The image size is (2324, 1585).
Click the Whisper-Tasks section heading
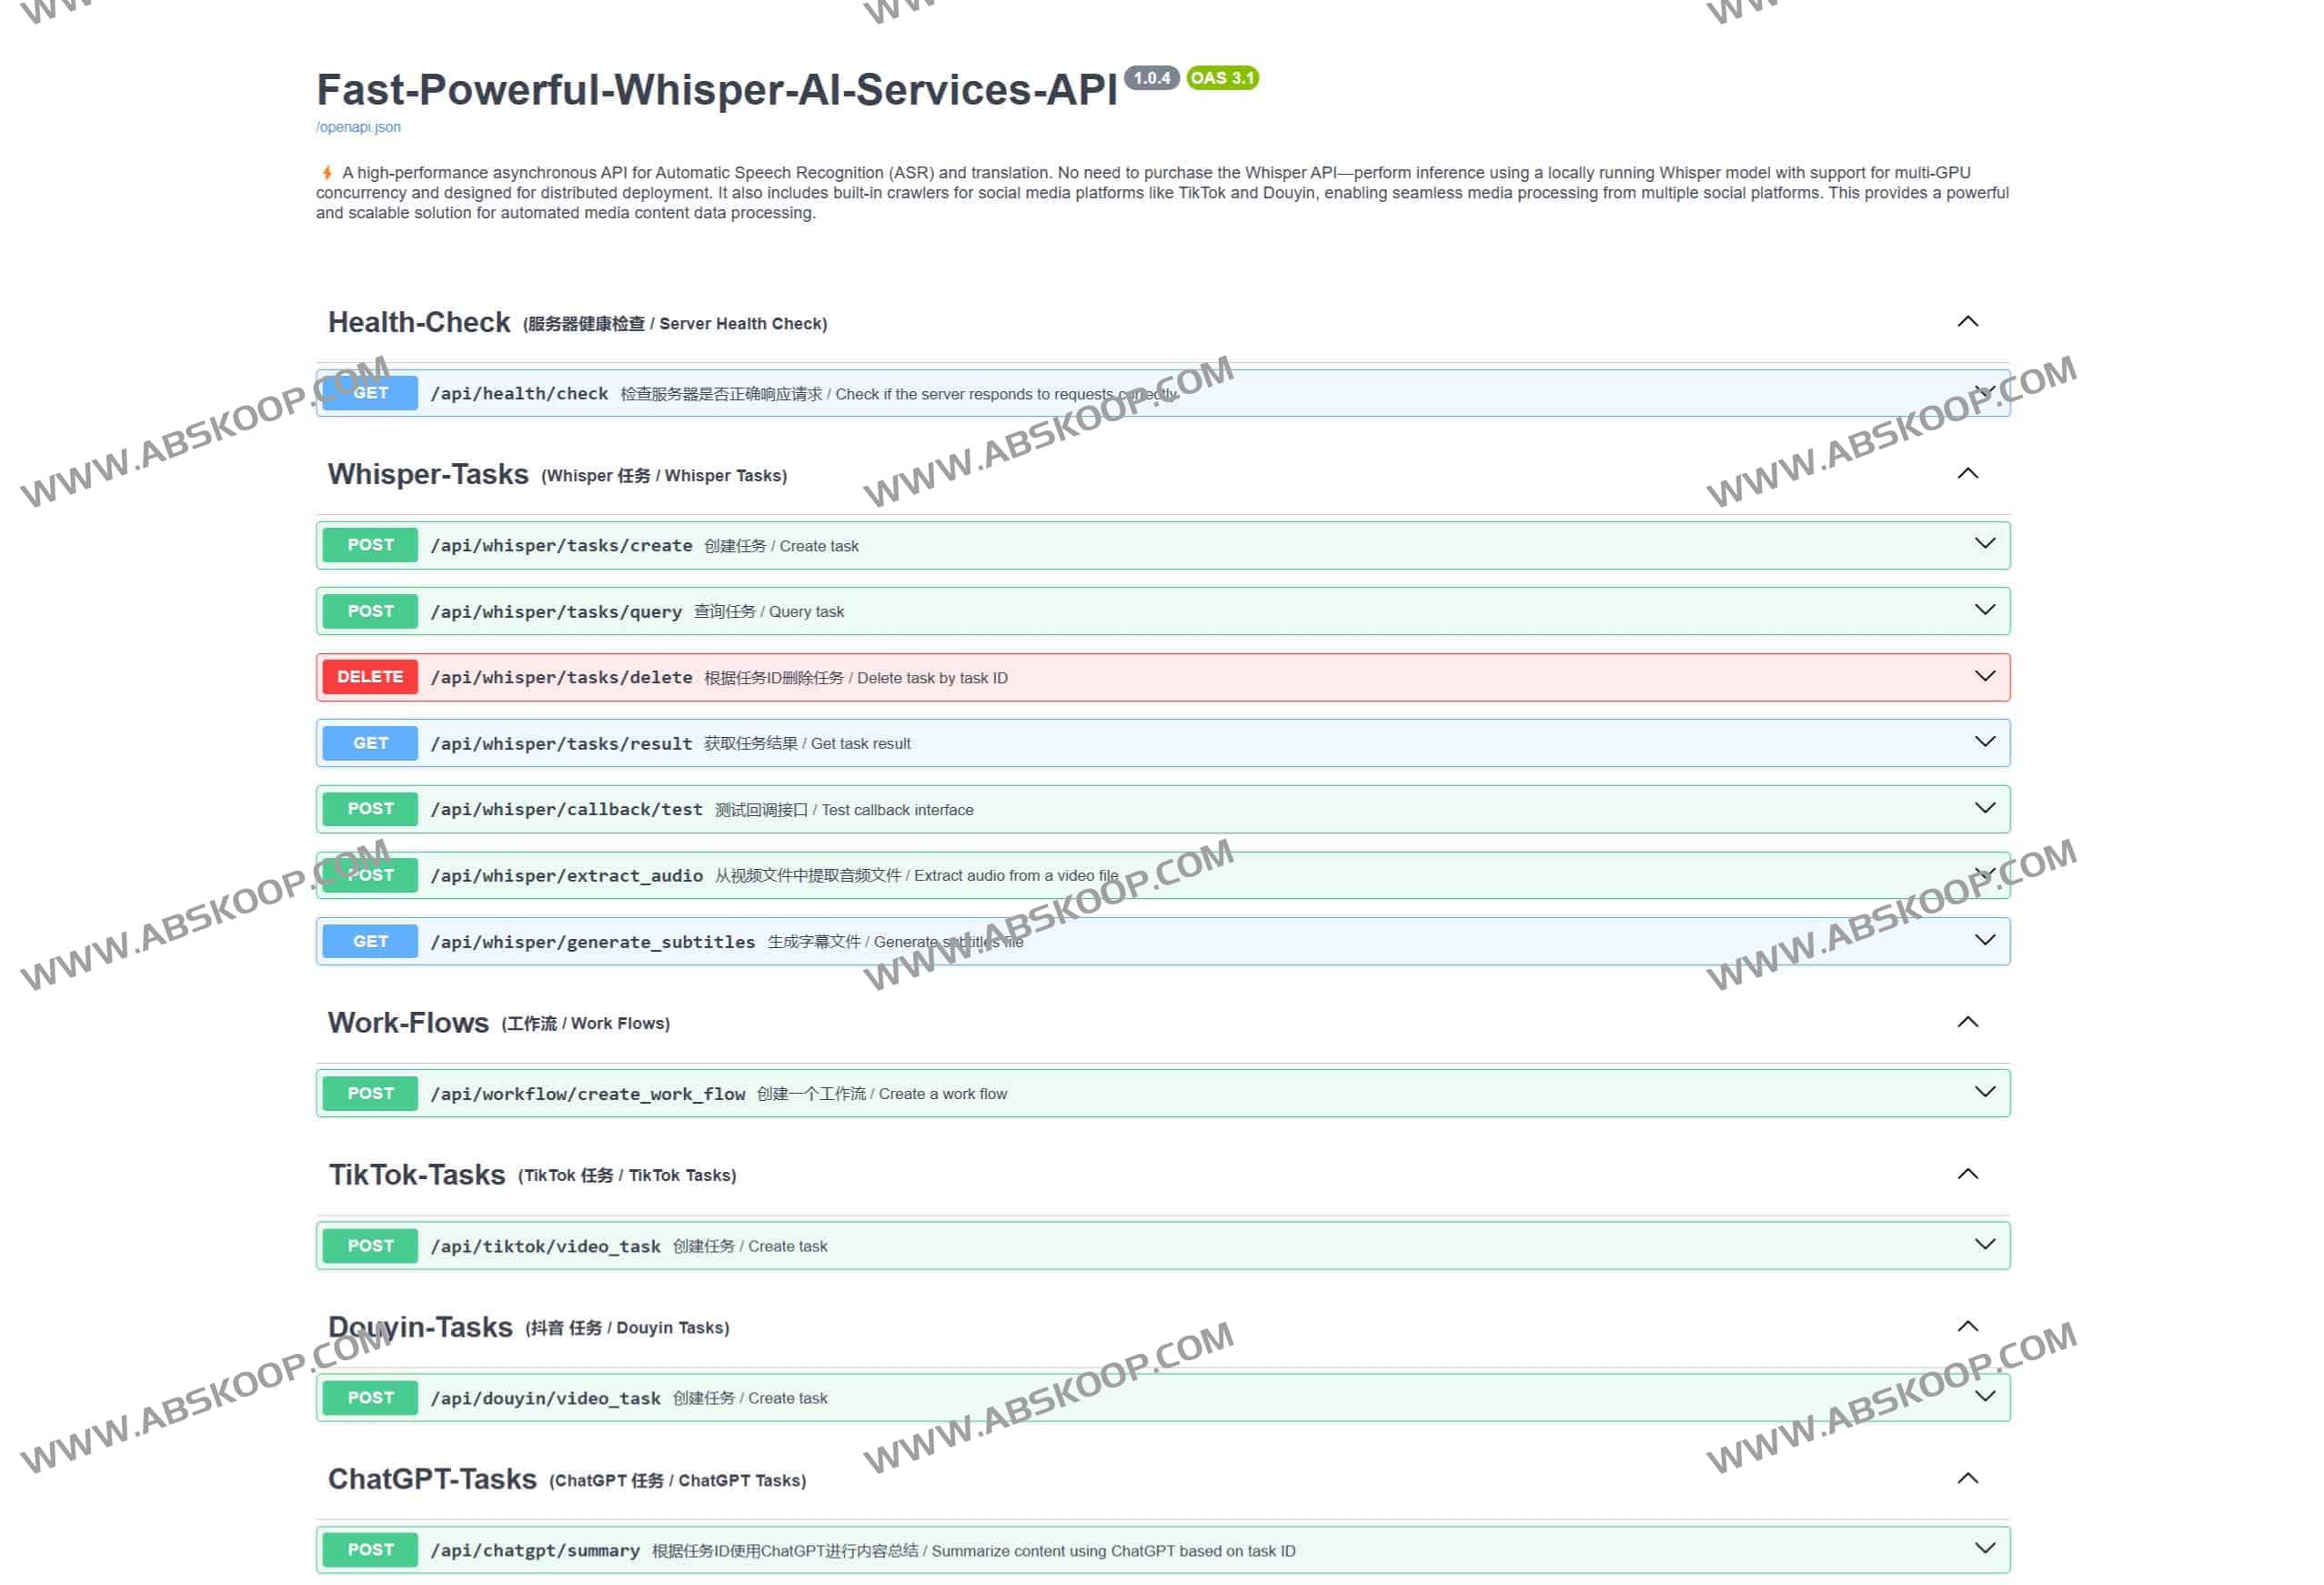pyautogui.click(x=428, y=474)
